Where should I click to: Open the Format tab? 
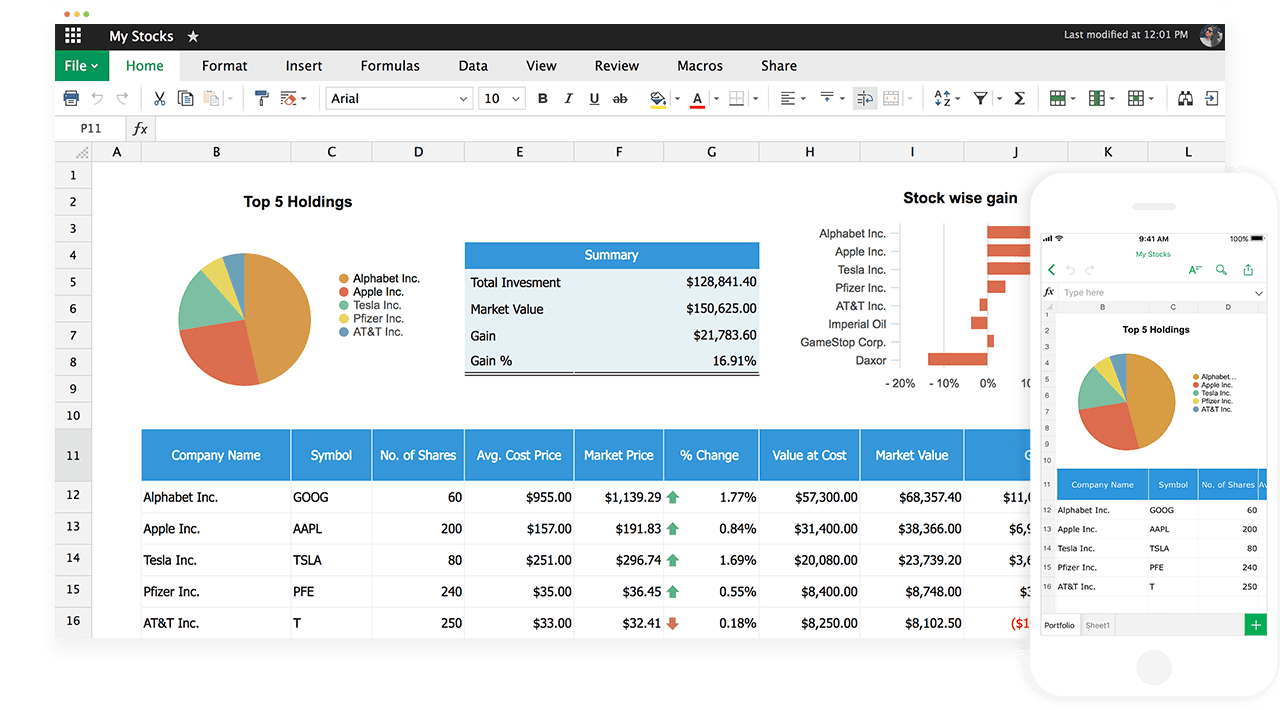224,66
